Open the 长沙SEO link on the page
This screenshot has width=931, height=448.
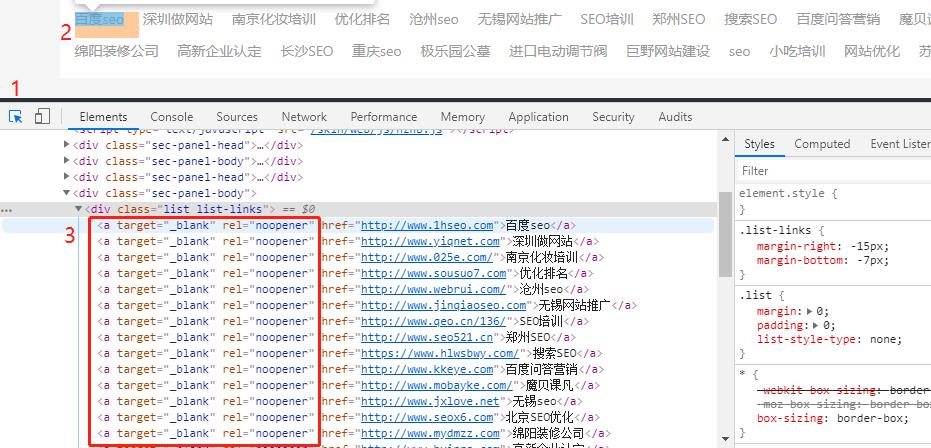[306, 51]
